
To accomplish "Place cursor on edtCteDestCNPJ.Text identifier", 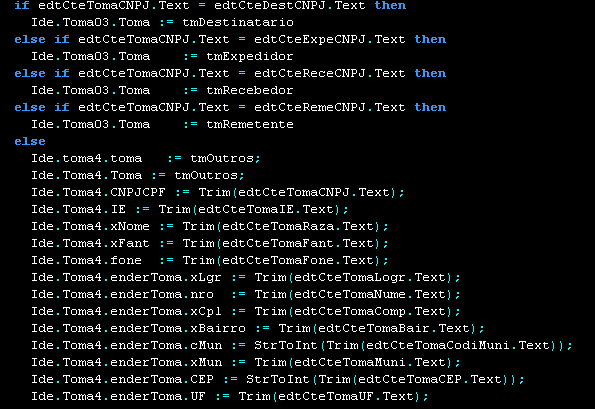I will pyautogui.click(x=290, y=5).
